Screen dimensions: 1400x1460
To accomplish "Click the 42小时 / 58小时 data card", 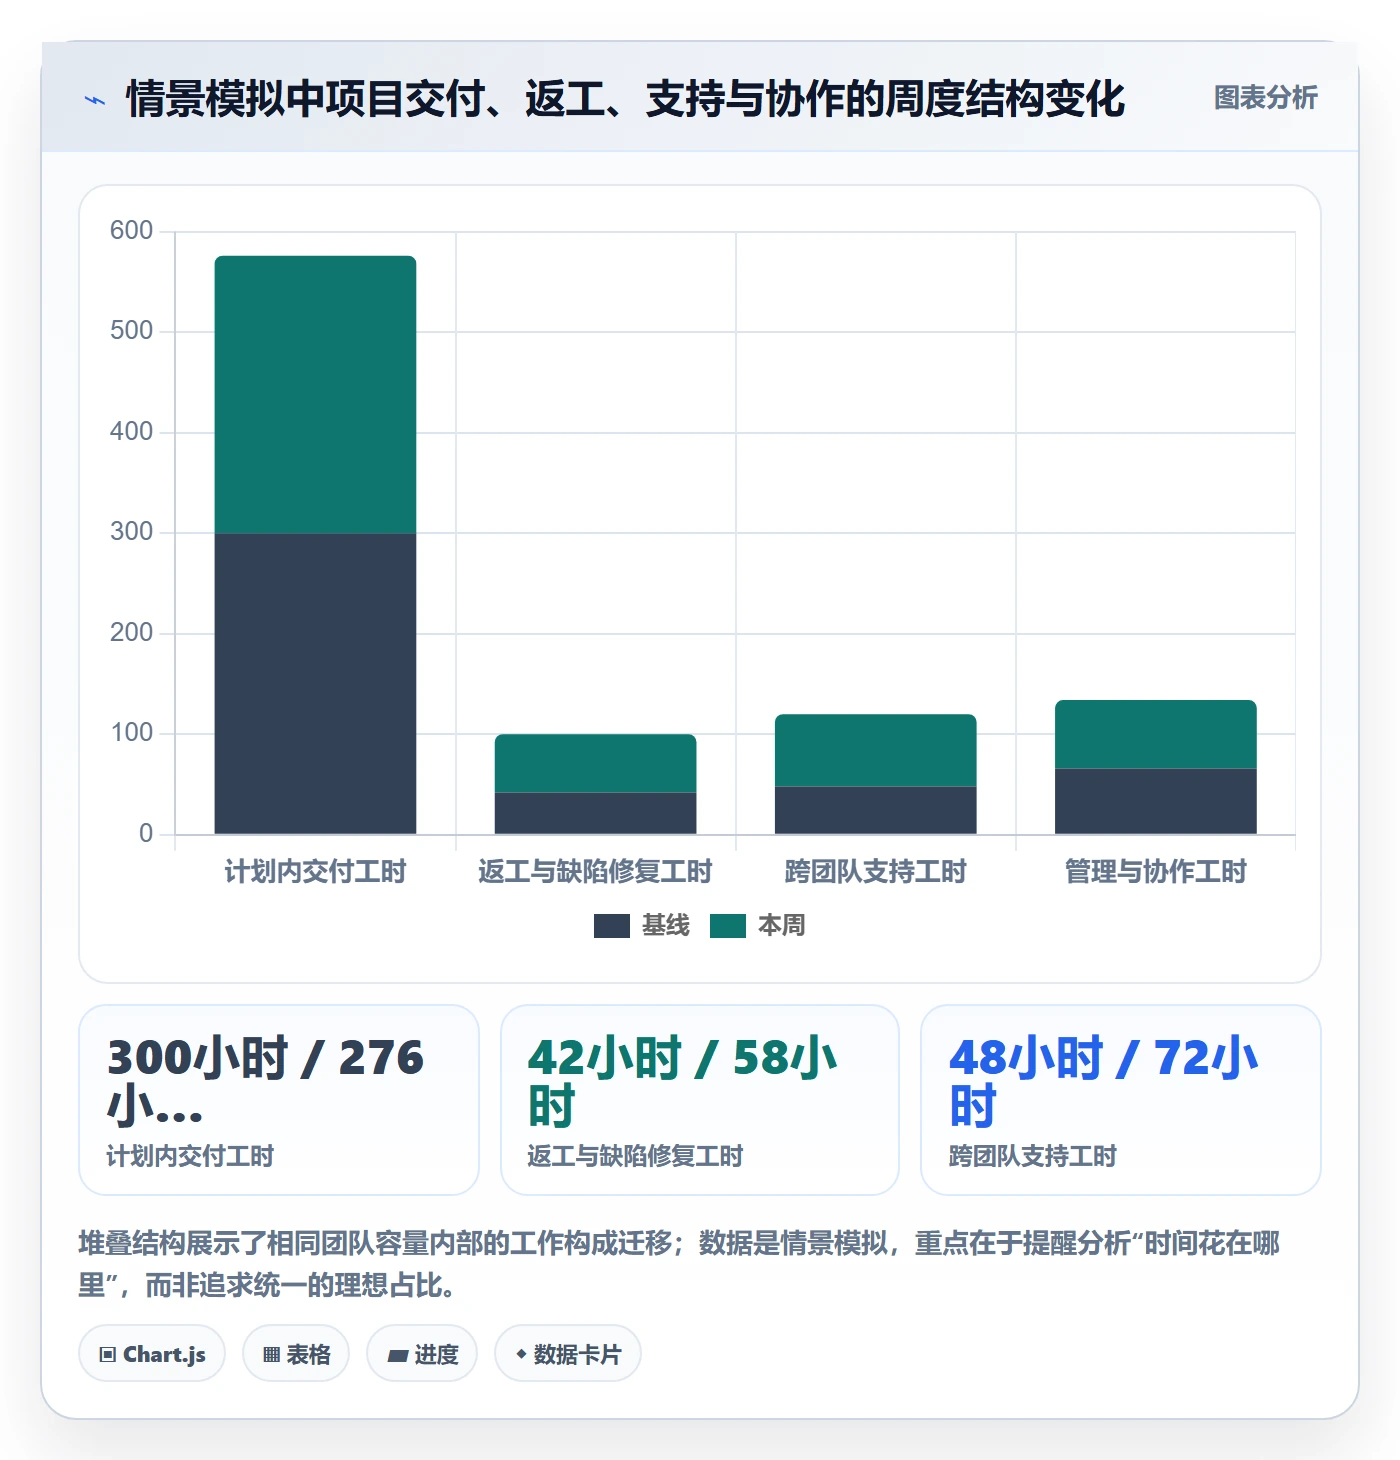I will [x=700, y=1100].
